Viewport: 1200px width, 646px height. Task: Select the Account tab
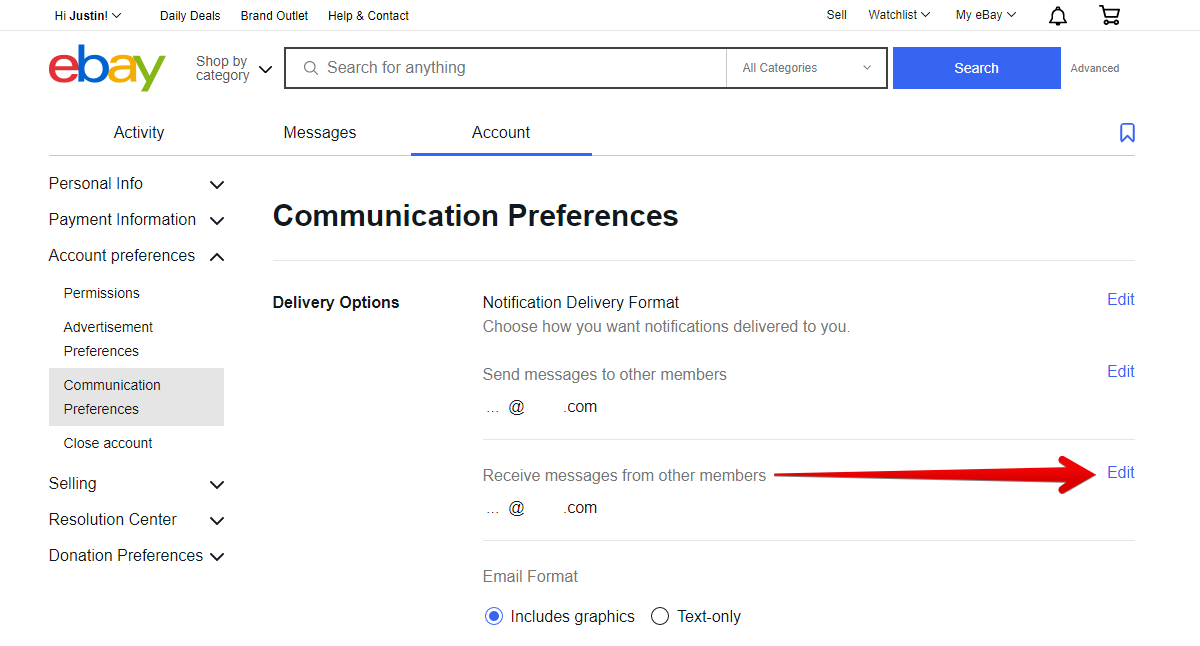(501, 133)
